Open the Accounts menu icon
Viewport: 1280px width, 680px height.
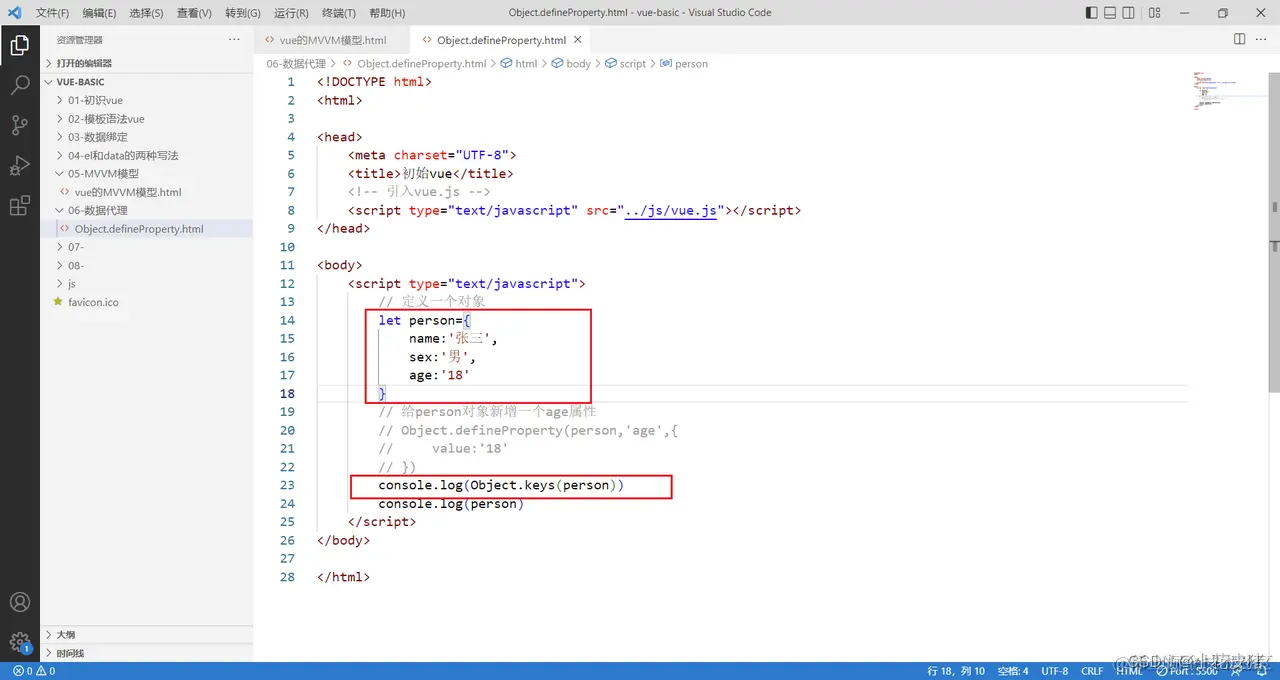pyautogui.click(x=19, y=602)
